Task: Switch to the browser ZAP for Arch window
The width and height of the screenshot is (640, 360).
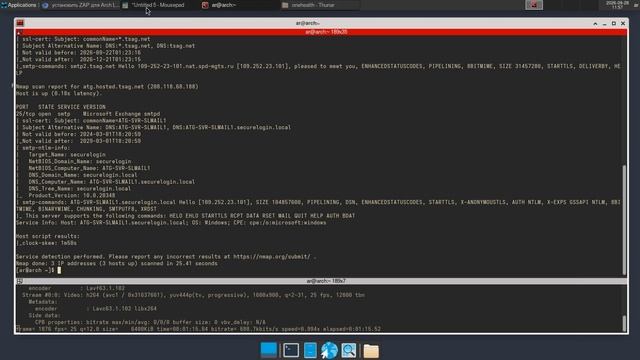Action: (x=80, y=5)
